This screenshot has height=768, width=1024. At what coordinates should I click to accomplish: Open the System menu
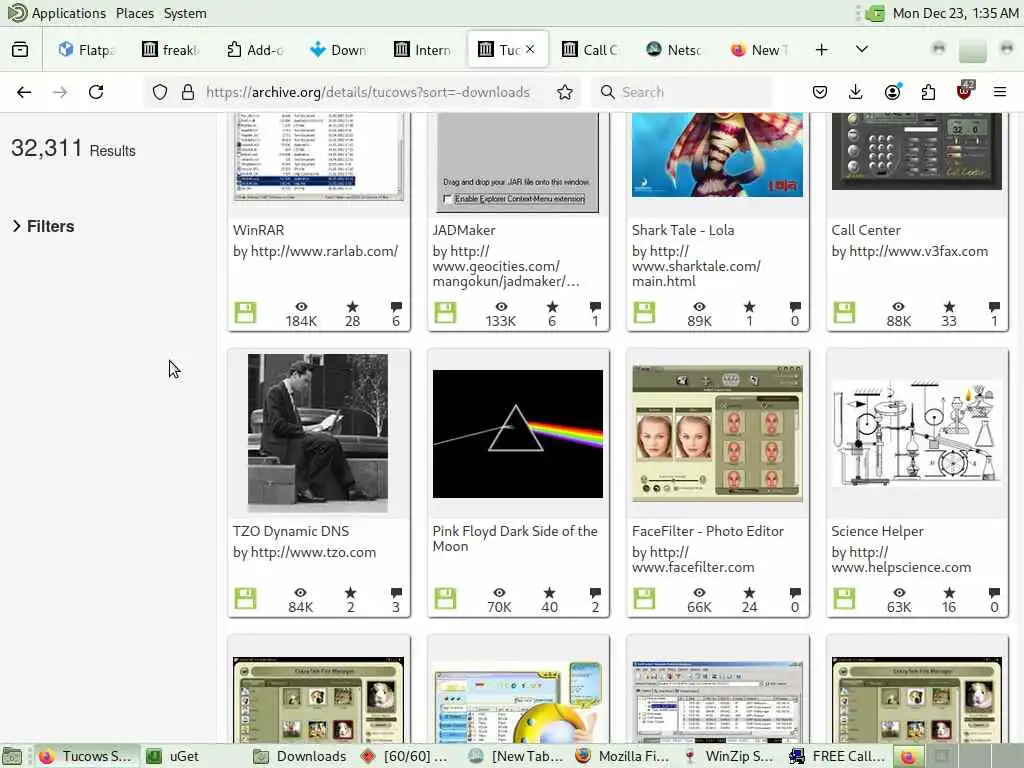pyautogui.click(x=185, y=13)
